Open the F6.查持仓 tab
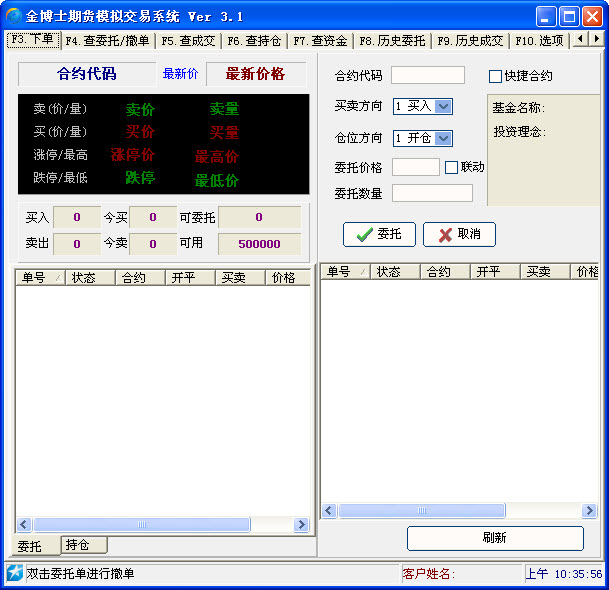This screenshot has height=590, width=609. (254, 40)
